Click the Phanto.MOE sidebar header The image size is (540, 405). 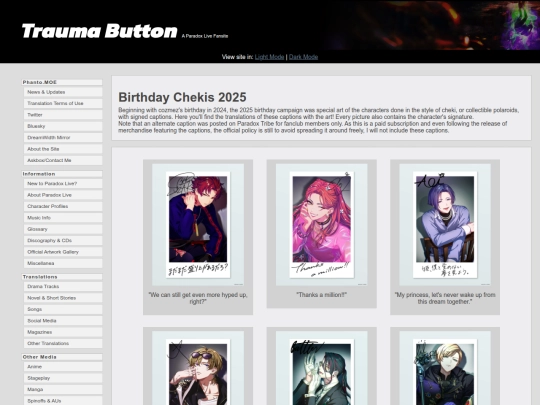[x=62, y=82]
